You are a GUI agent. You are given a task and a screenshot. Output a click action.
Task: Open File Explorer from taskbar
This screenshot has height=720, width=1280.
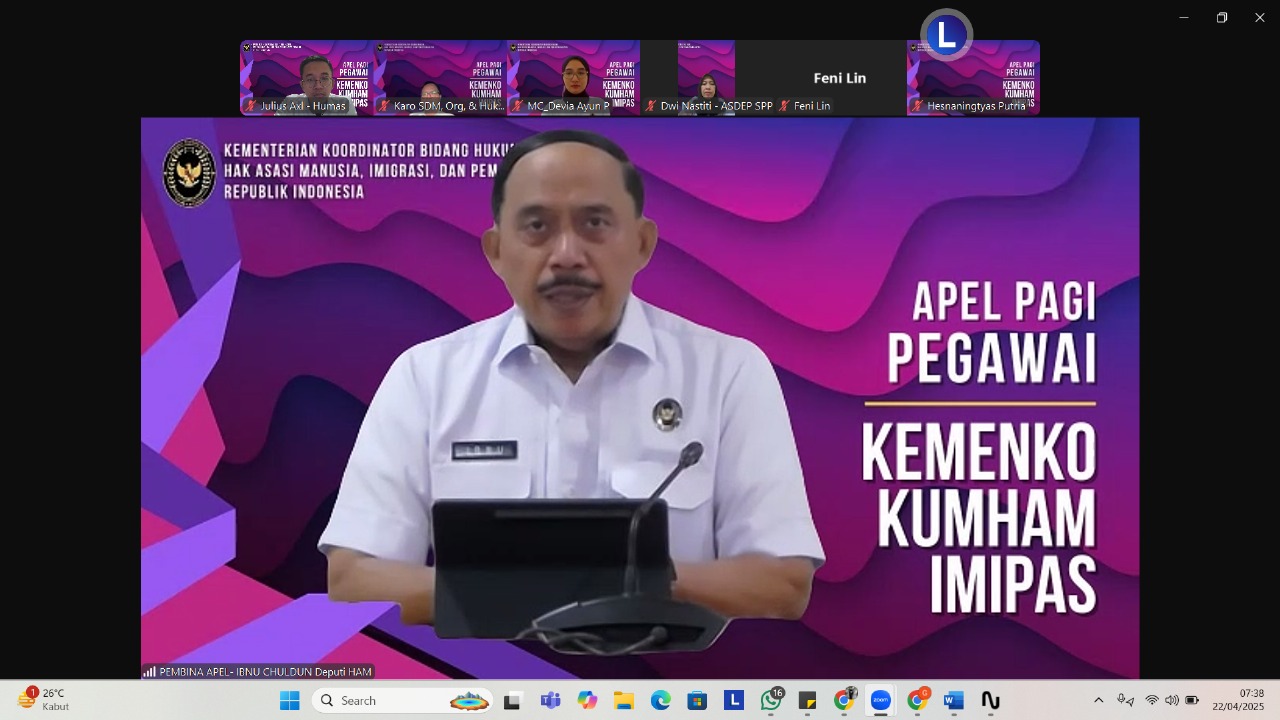pyautogui.click(x=624, y=700)
